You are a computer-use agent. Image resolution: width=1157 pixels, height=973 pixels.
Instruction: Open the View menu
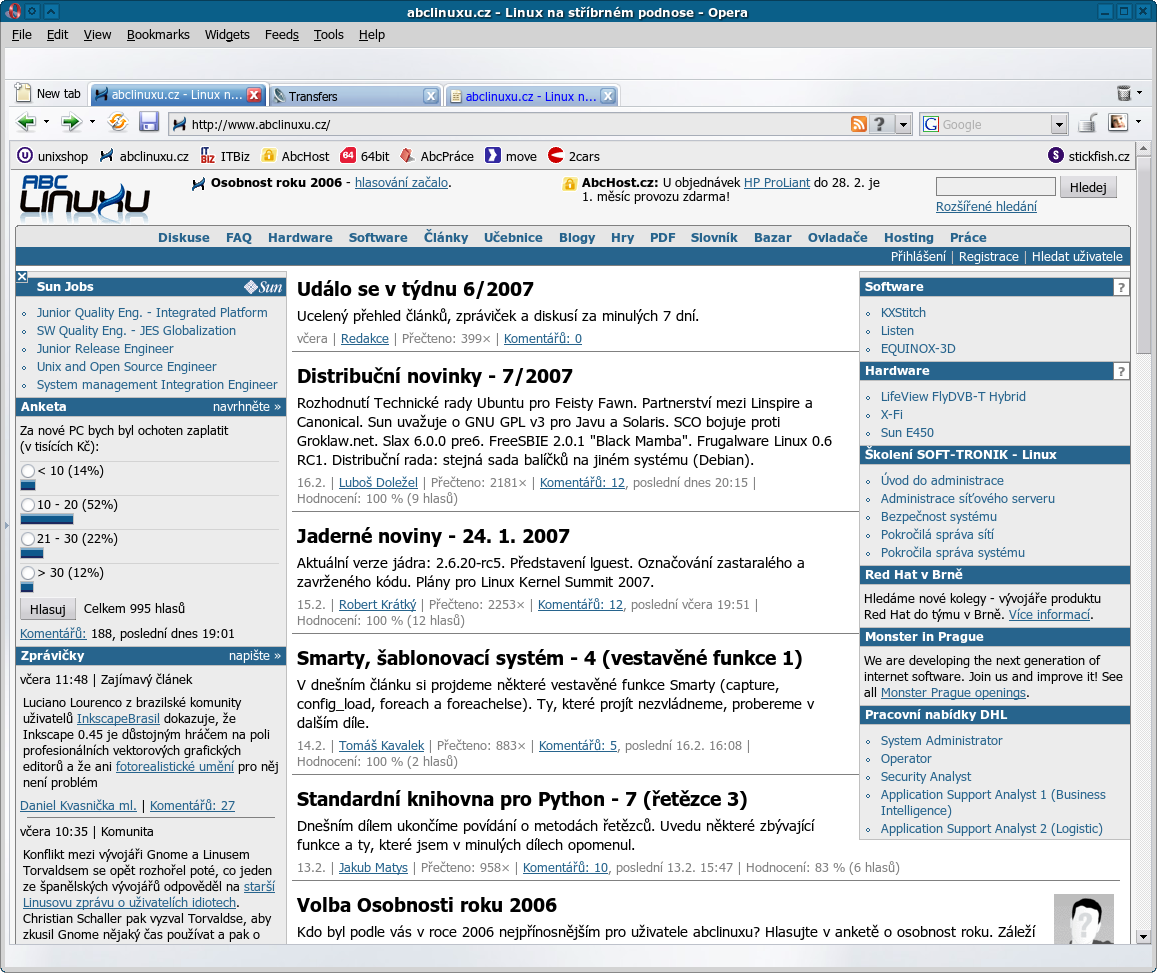click(x=97, y=35)
